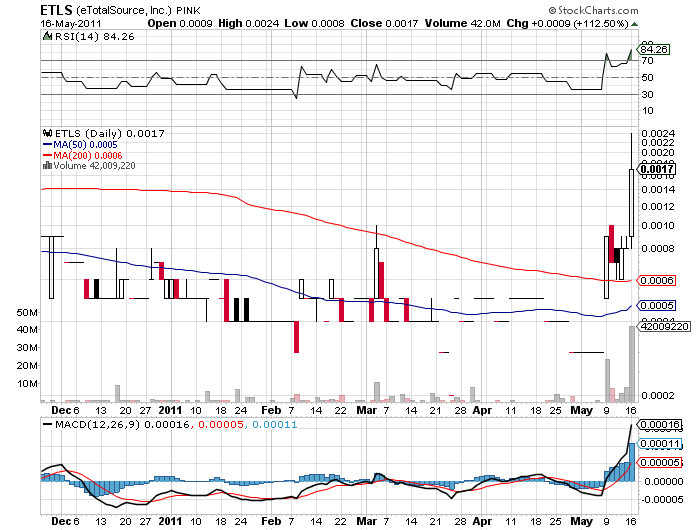This screenshot has height=530, width=700.
Task: Click the 0.0014 price axis label
Action: [x=658, y=190]
